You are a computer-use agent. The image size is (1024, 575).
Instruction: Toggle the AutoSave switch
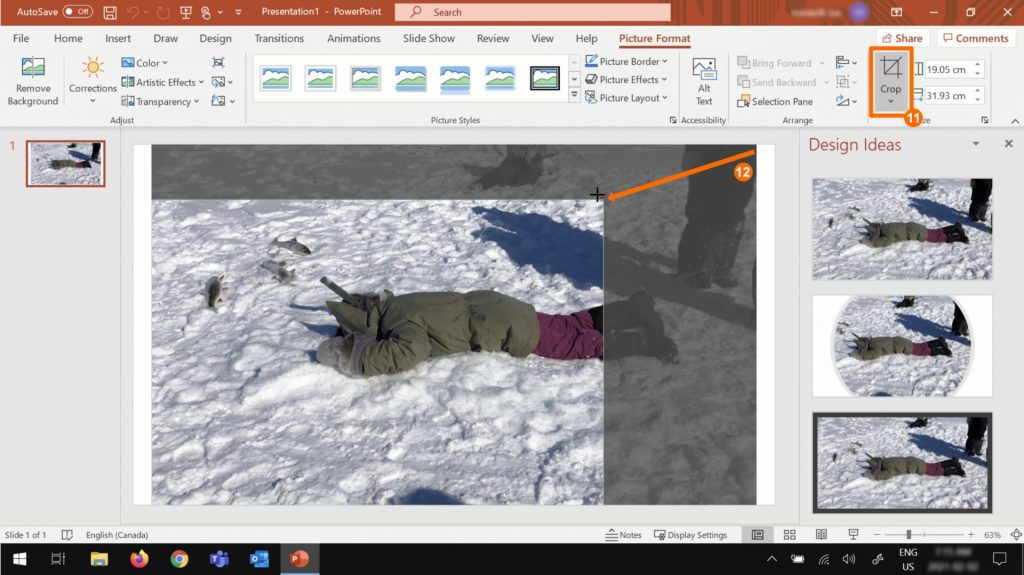(77, 12)
